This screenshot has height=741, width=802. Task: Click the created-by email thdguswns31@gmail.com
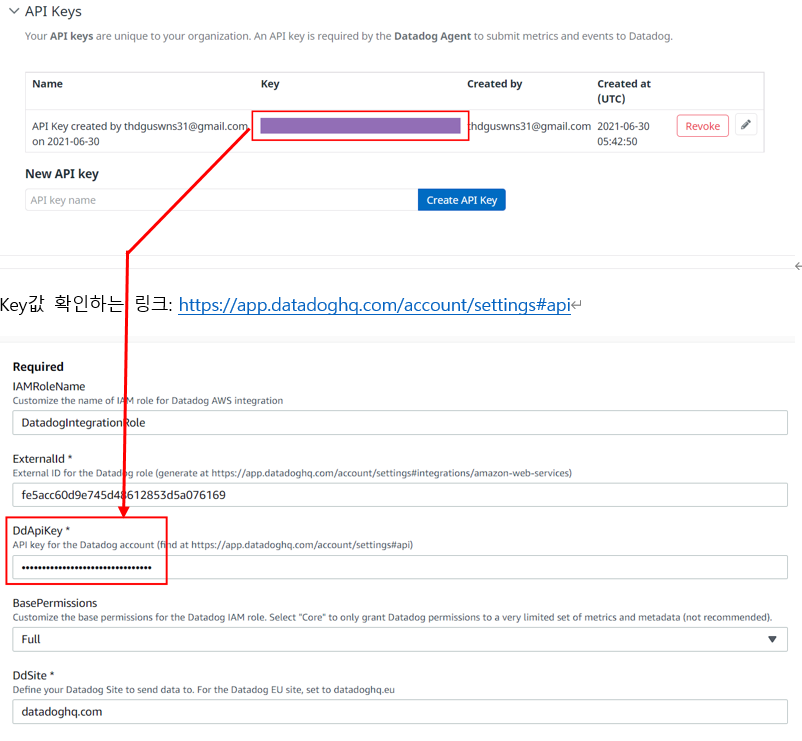point(529,126)
